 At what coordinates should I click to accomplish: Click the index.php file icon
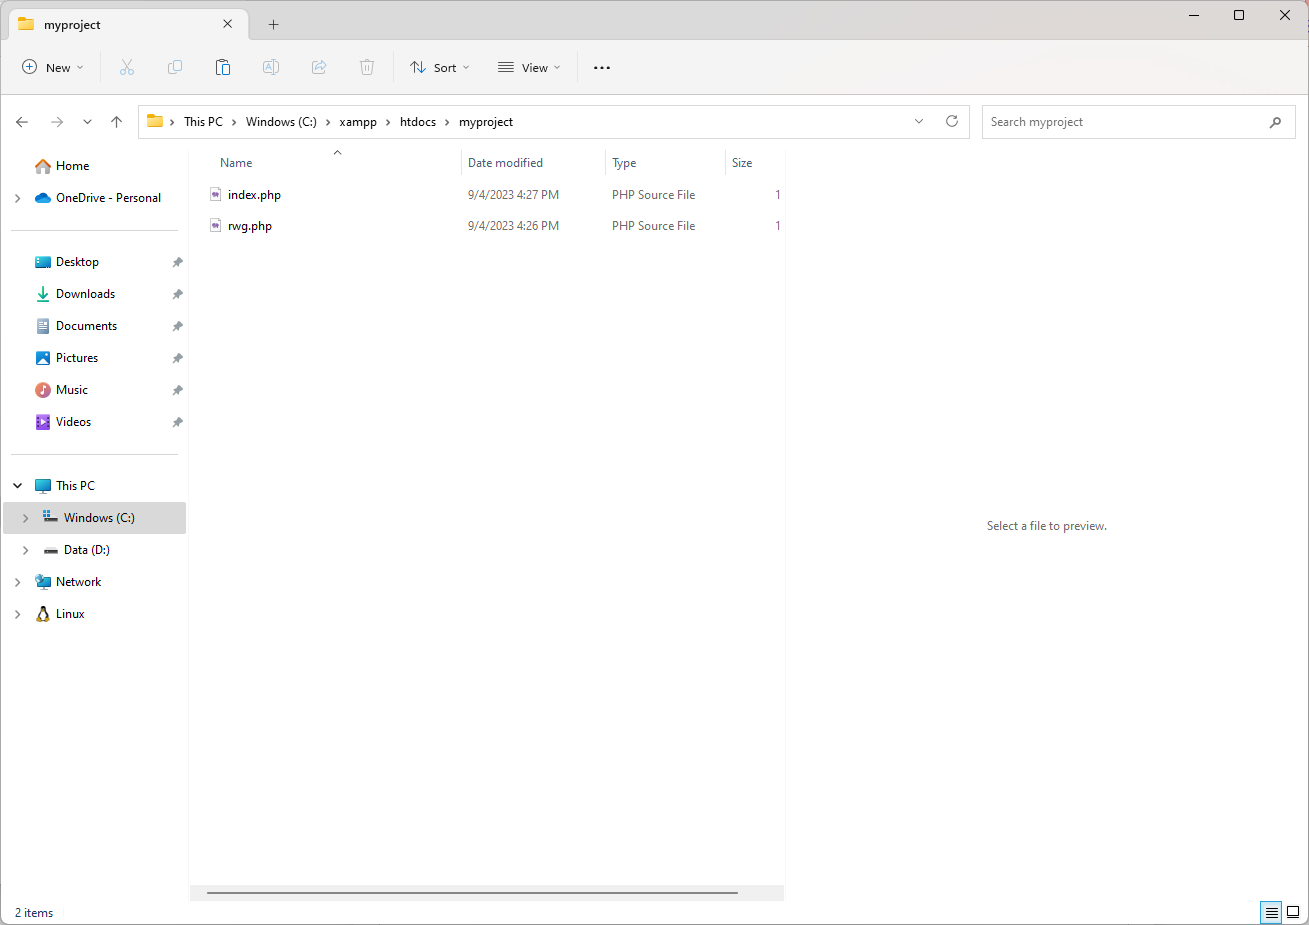tap(215, 194)
